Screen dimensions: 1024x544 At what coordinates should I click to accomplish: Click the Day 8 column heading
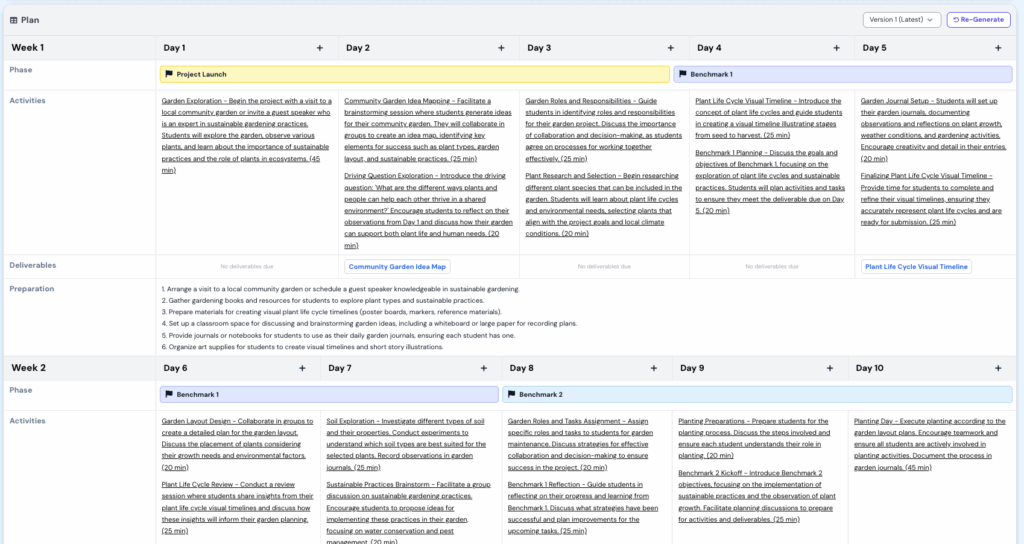coord(521,368)
